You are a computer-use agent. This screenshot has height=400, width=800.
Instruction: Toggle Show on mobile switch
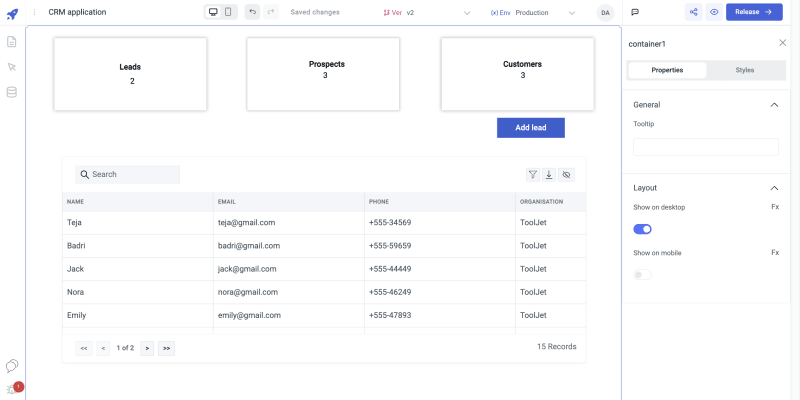tap(642, 275)
